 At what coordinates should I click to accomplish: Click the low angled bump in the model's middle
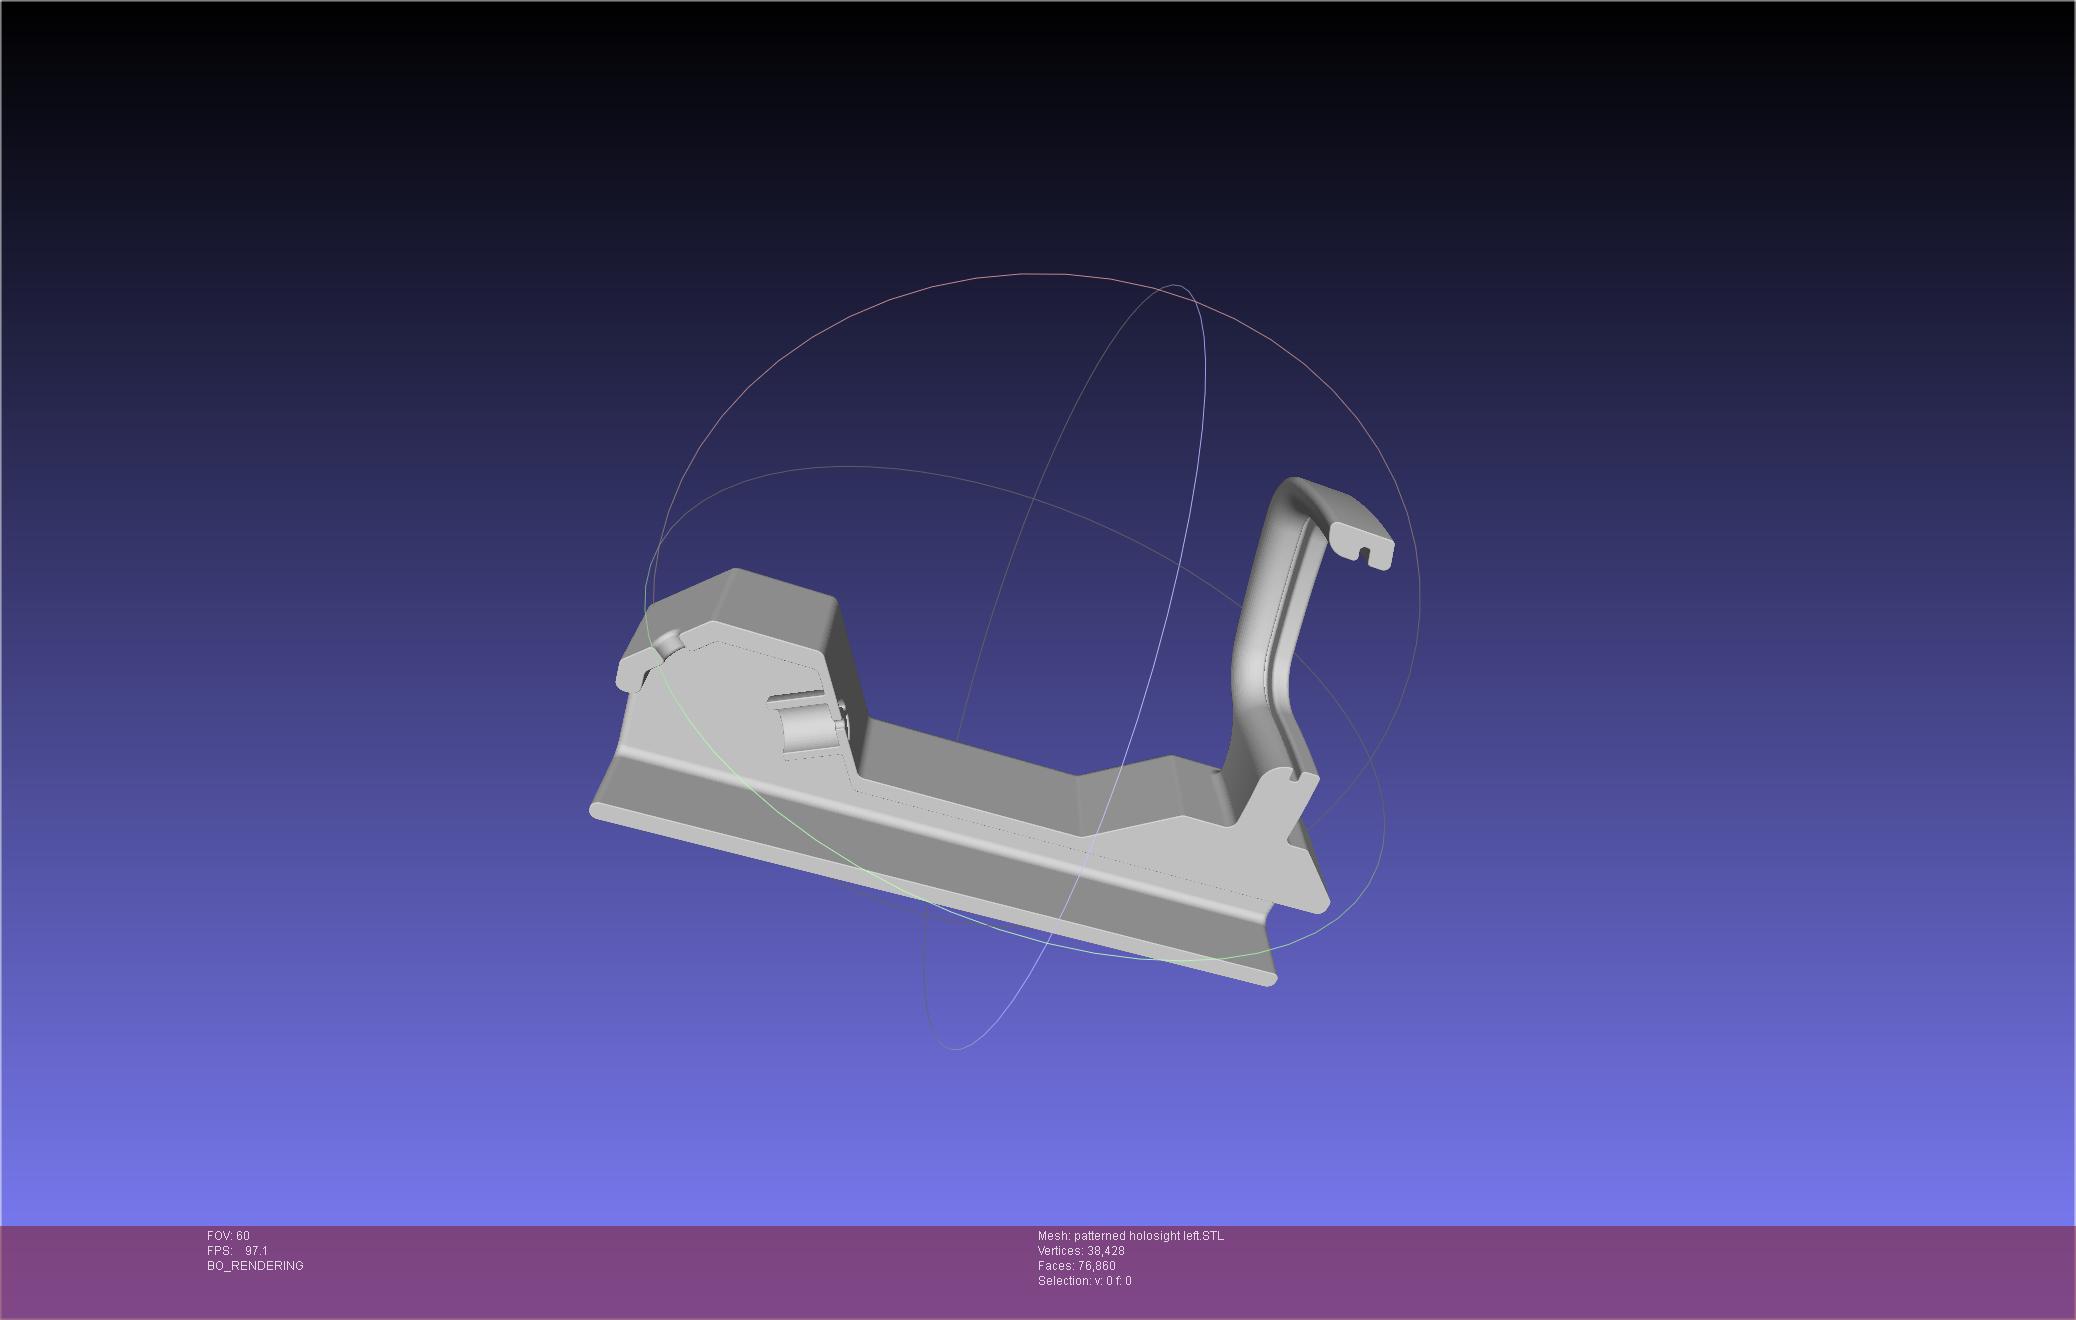click(x=1150, y=795)
